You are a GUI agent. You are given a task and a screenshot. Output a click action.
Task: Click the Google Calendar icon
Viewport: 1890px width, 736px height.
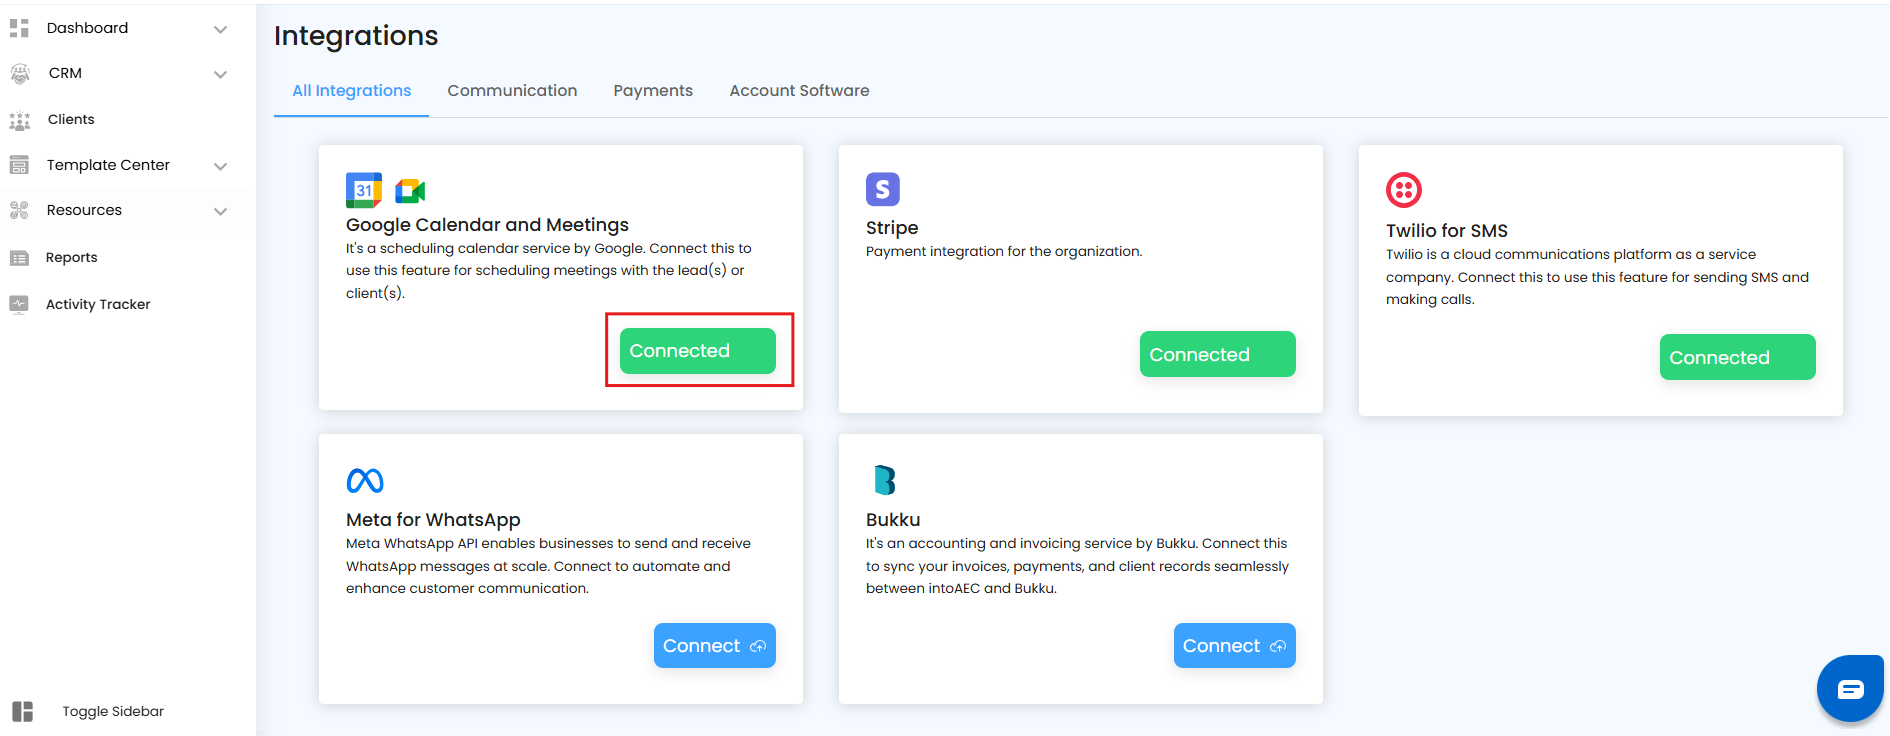[363, 190]
